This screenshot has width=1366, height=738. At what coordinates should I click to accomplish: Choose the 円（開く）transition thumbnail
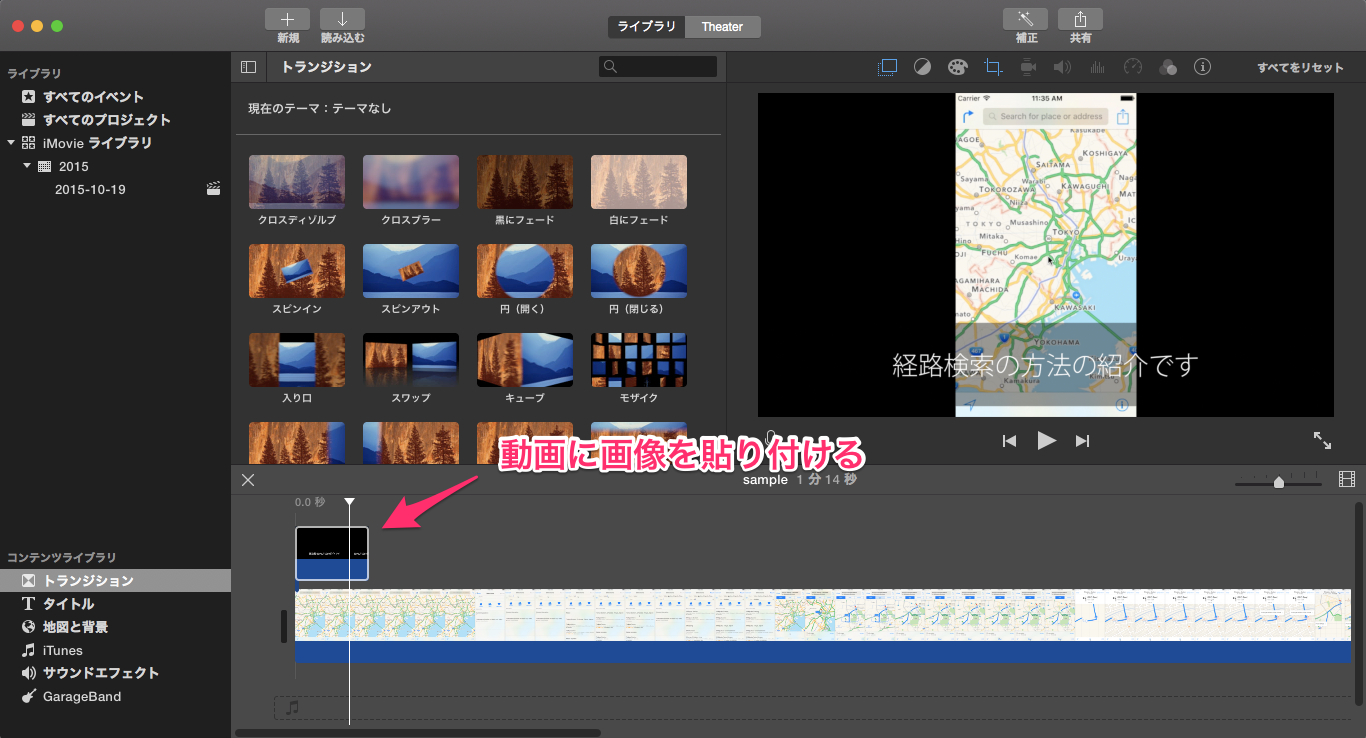tap(525, 271)
